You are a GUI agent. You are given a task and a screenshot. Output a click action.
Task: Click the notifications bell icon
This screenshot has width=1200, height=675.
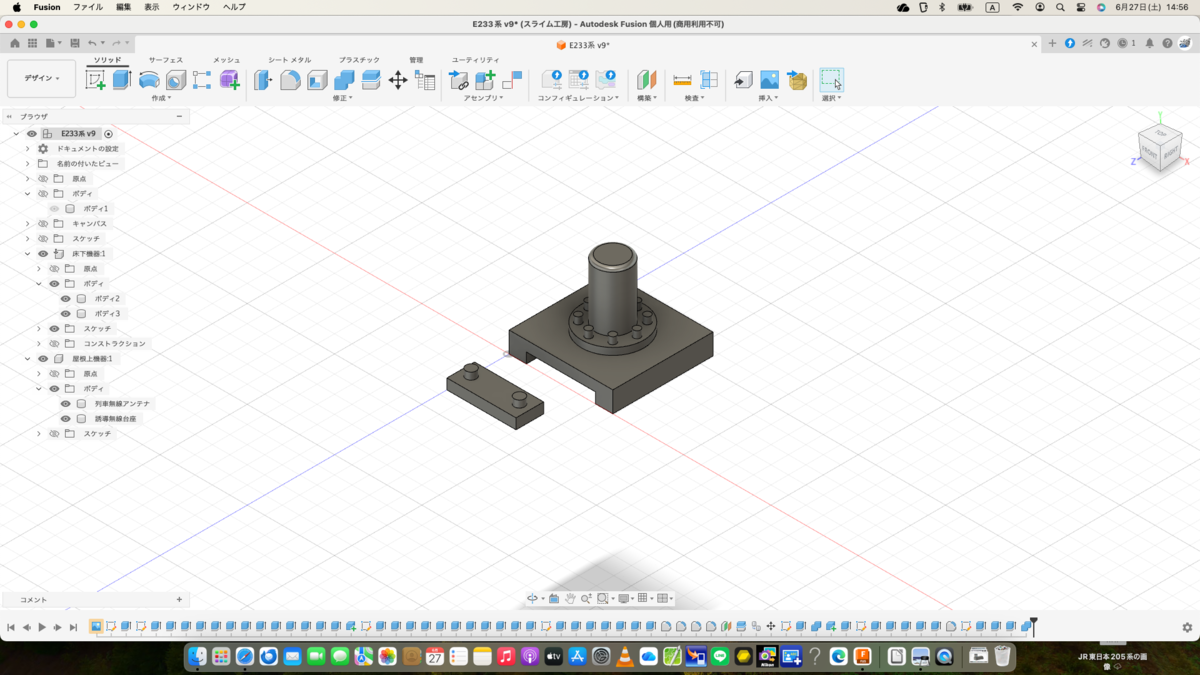point(1150,43)
